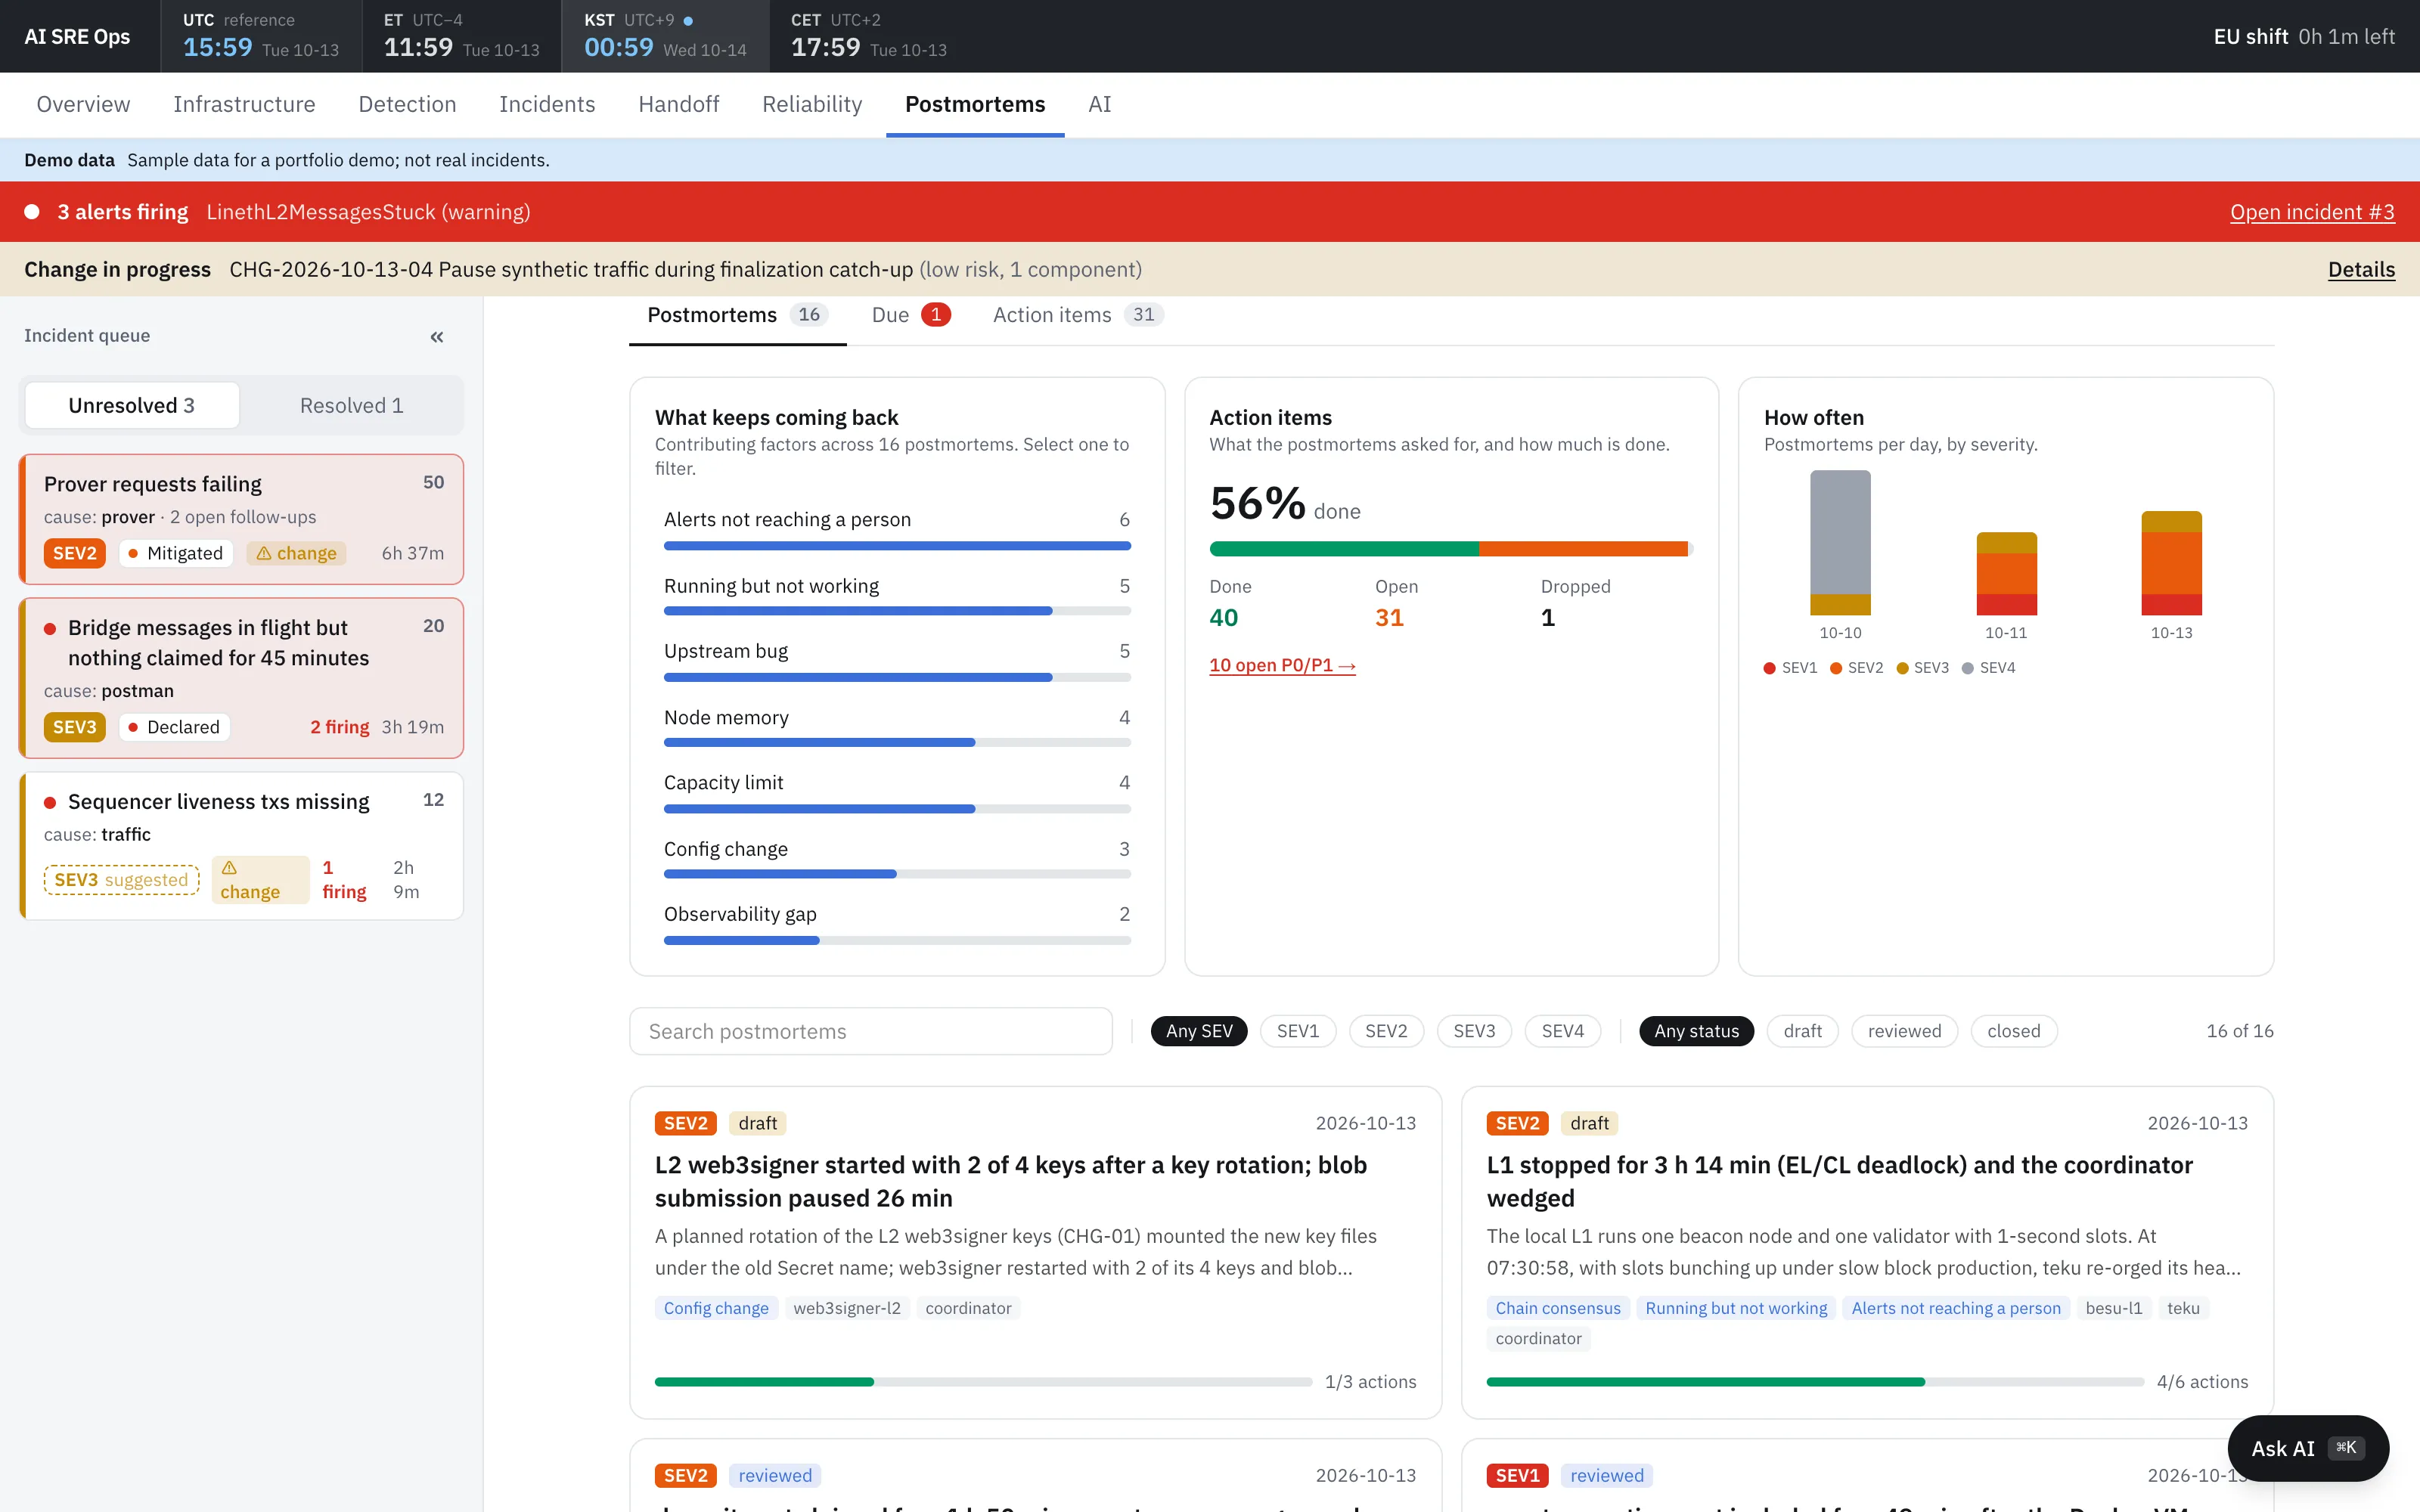The height and width of the screenshot is (1512, 2420).
Task: Filter postmortems by SEV1 chip
Action: coord(1298,1031)
